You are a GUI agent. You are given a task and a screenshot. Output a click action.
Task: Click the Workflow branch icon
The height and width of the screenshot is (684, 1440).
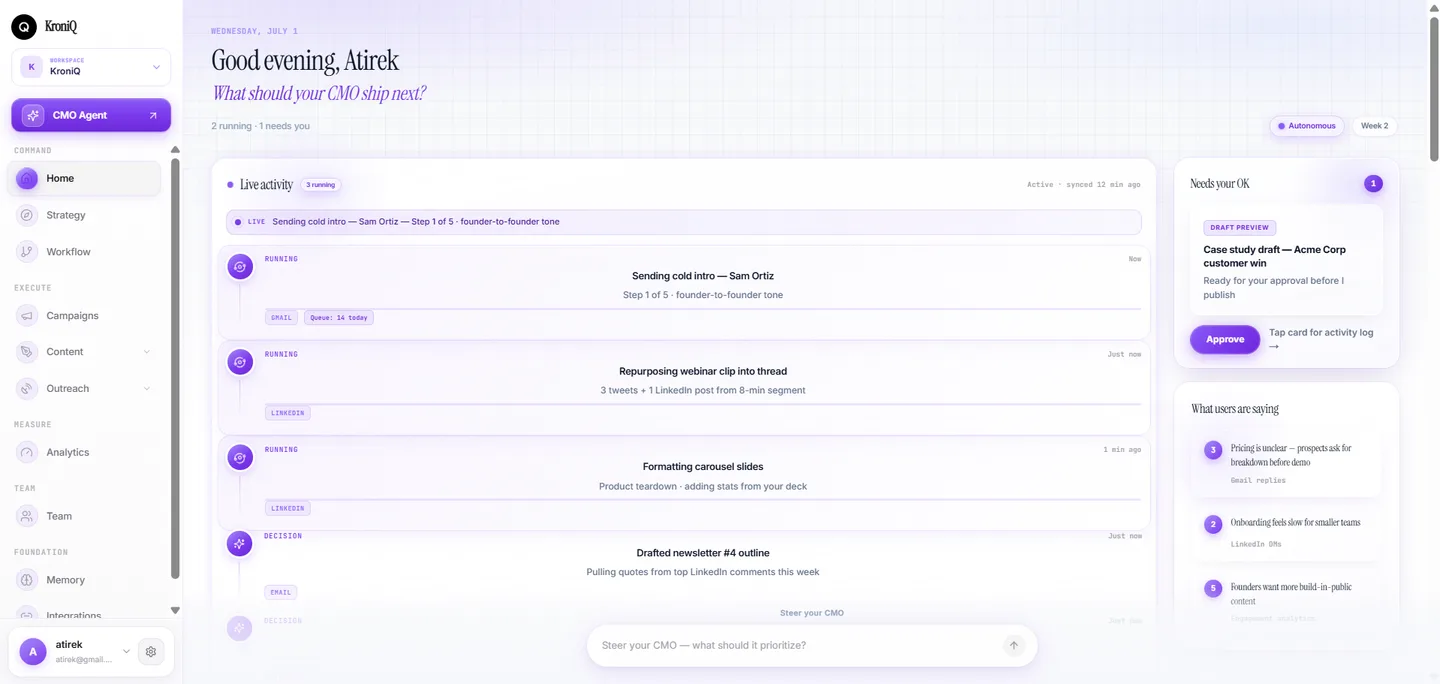[27, 252]
